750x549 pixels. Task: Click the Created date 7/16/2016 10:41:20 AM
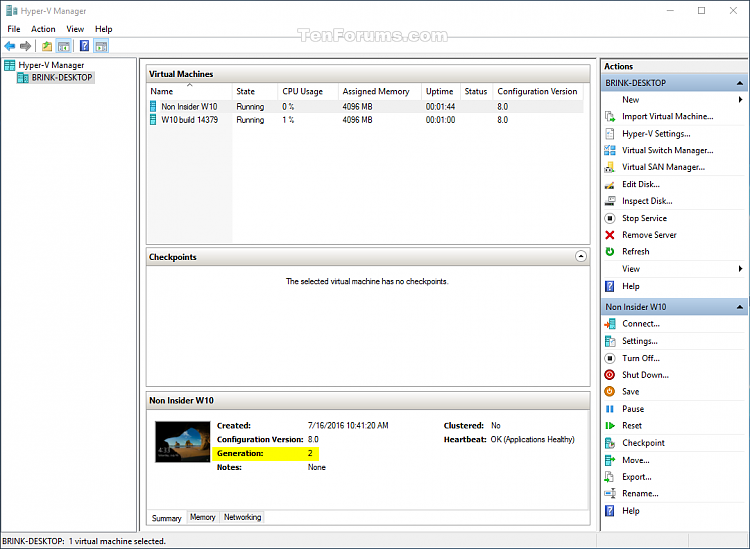tap(348, 425)
